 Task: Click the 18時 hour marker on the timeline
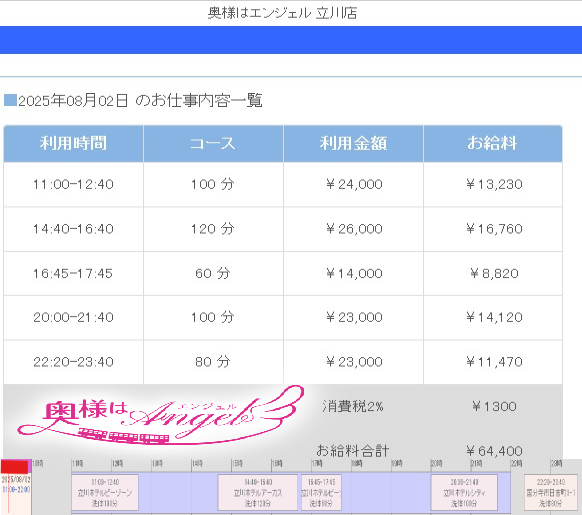click(357, 463)
